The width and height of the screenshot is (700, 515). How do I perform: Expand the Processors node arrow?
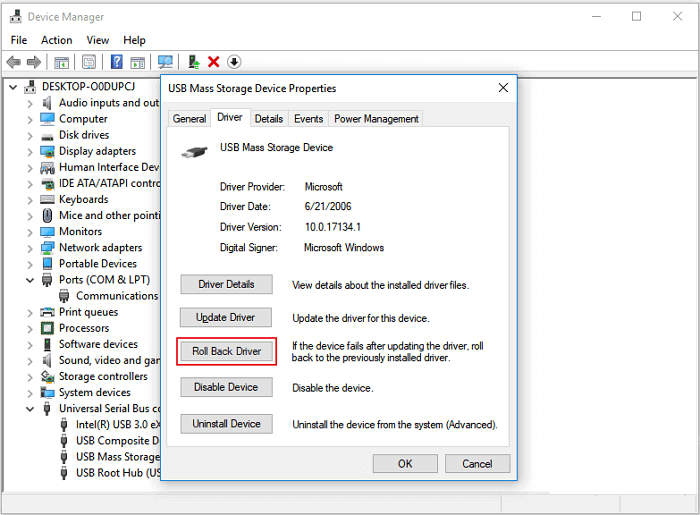pyautogui.click(x=30, y=329)
